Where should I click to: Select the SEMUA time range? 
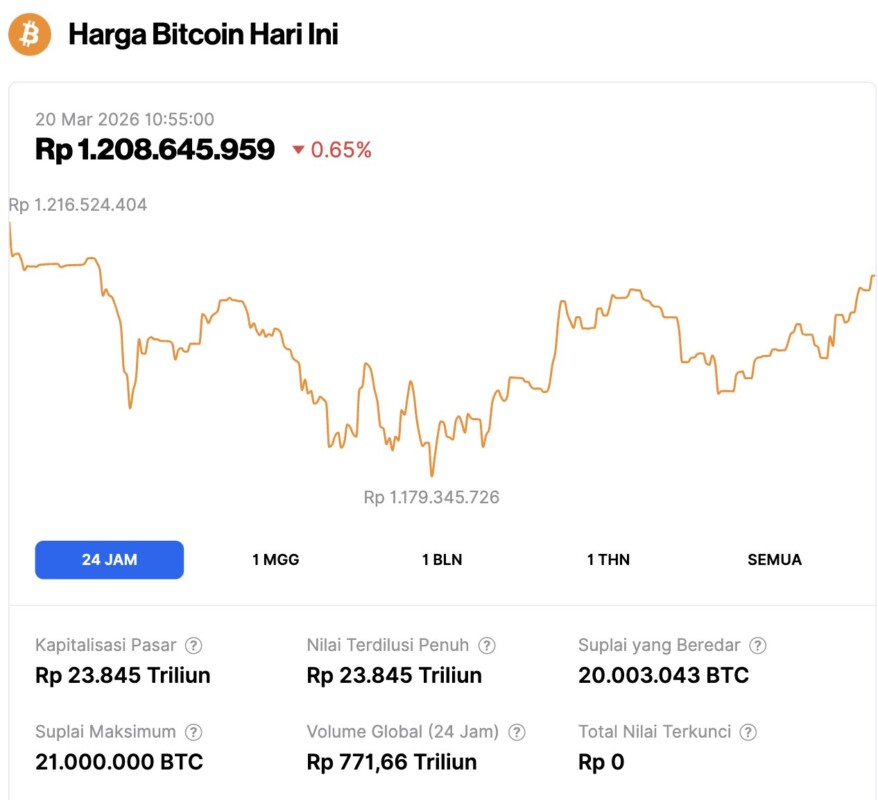click(x=774, y=560)
